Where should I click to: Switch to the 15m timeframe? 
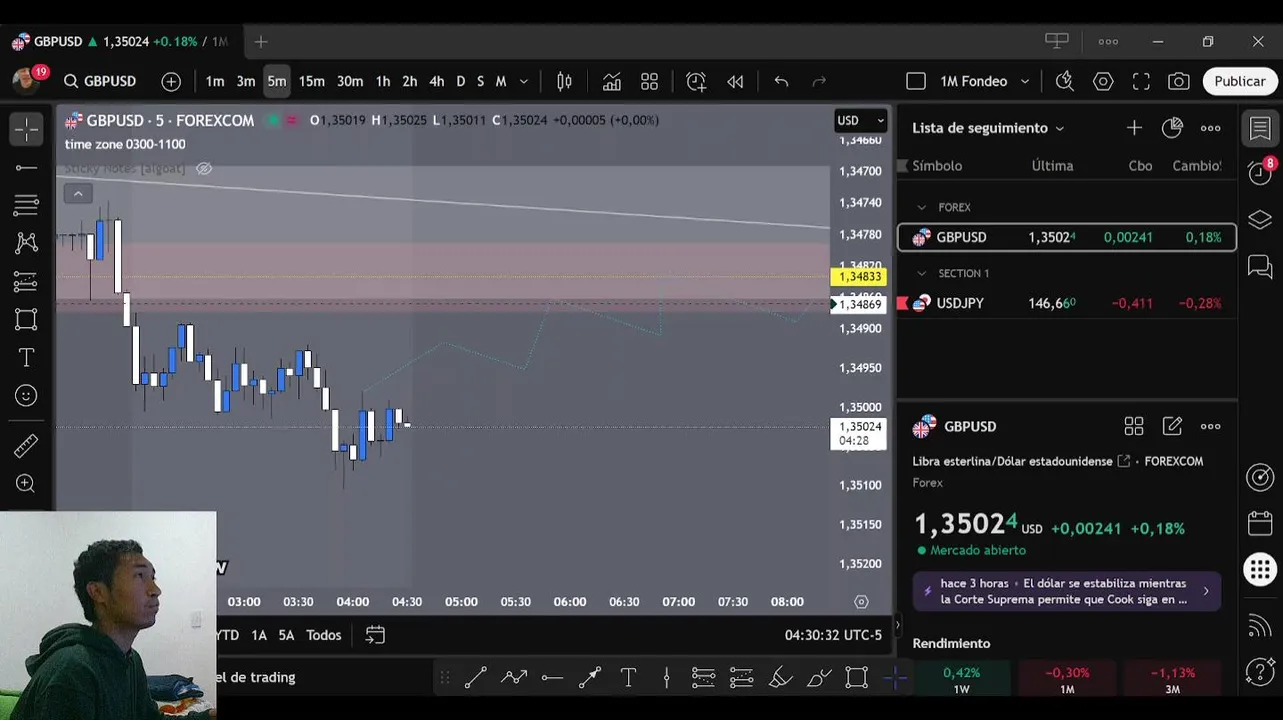(x=311, y=81)
